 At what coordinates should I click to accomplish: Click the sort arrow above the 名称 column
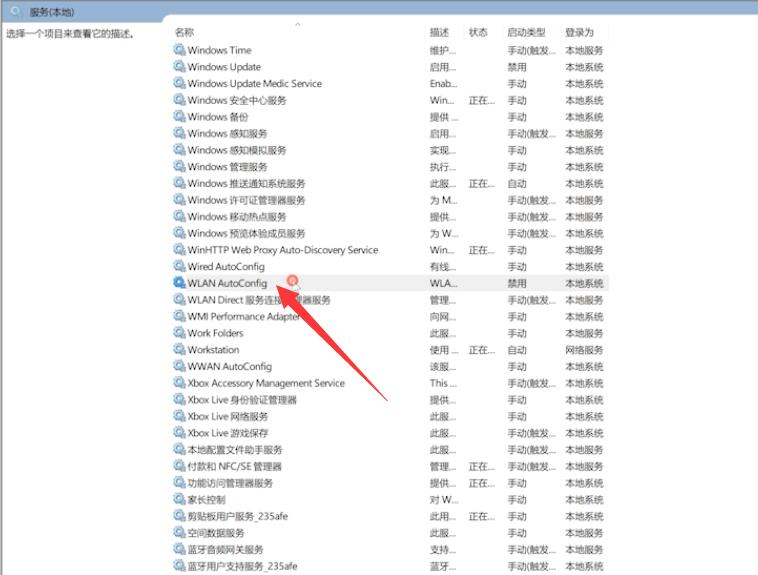297,24
